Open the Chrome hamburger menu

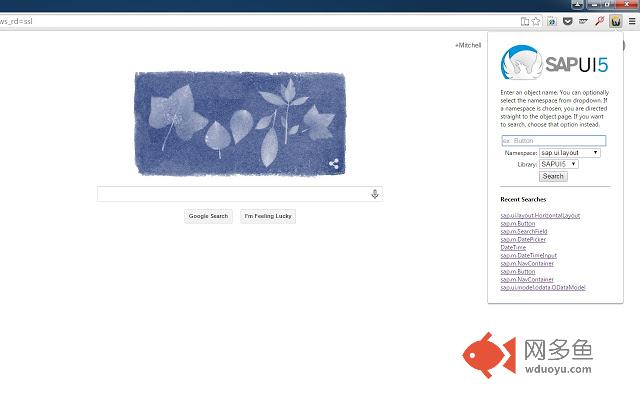pyautogui.click(x=632, y=21)
